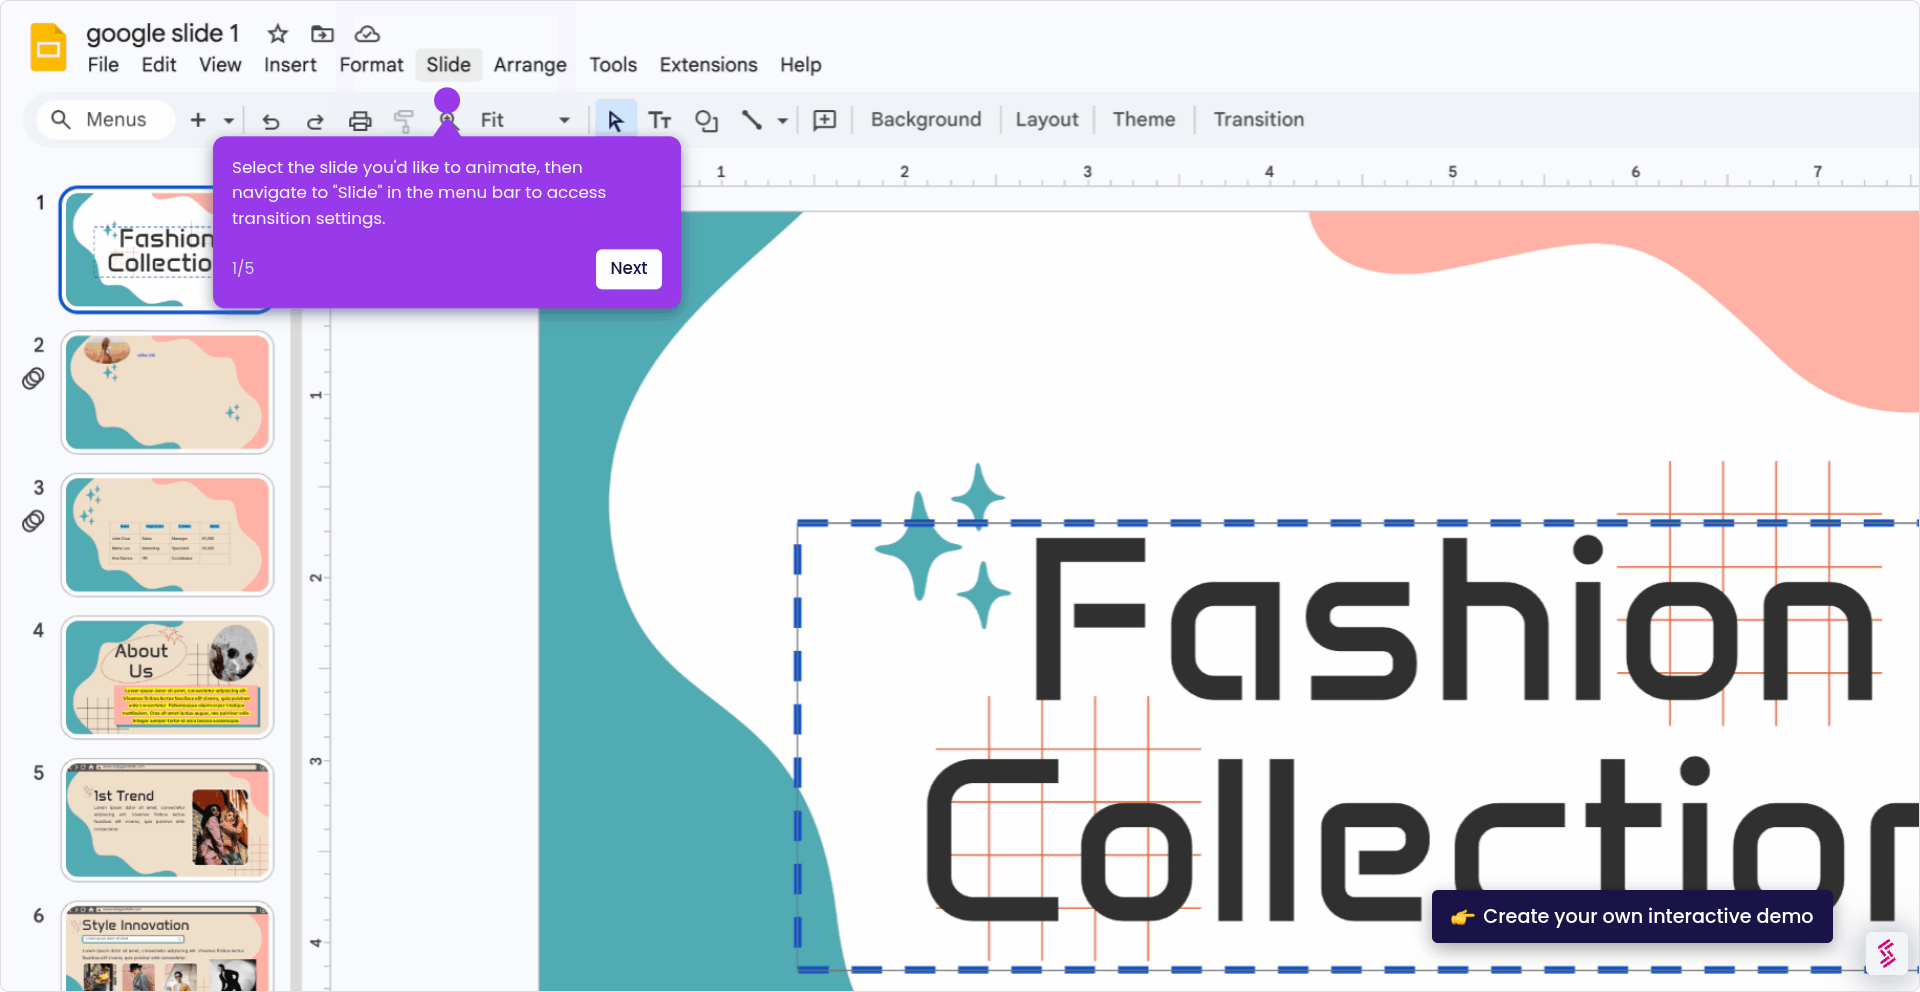This screenshot has height=992, width=1920.
Task: Click the purple hotspot dot under Slide menu
Action: tap(447, 100)
